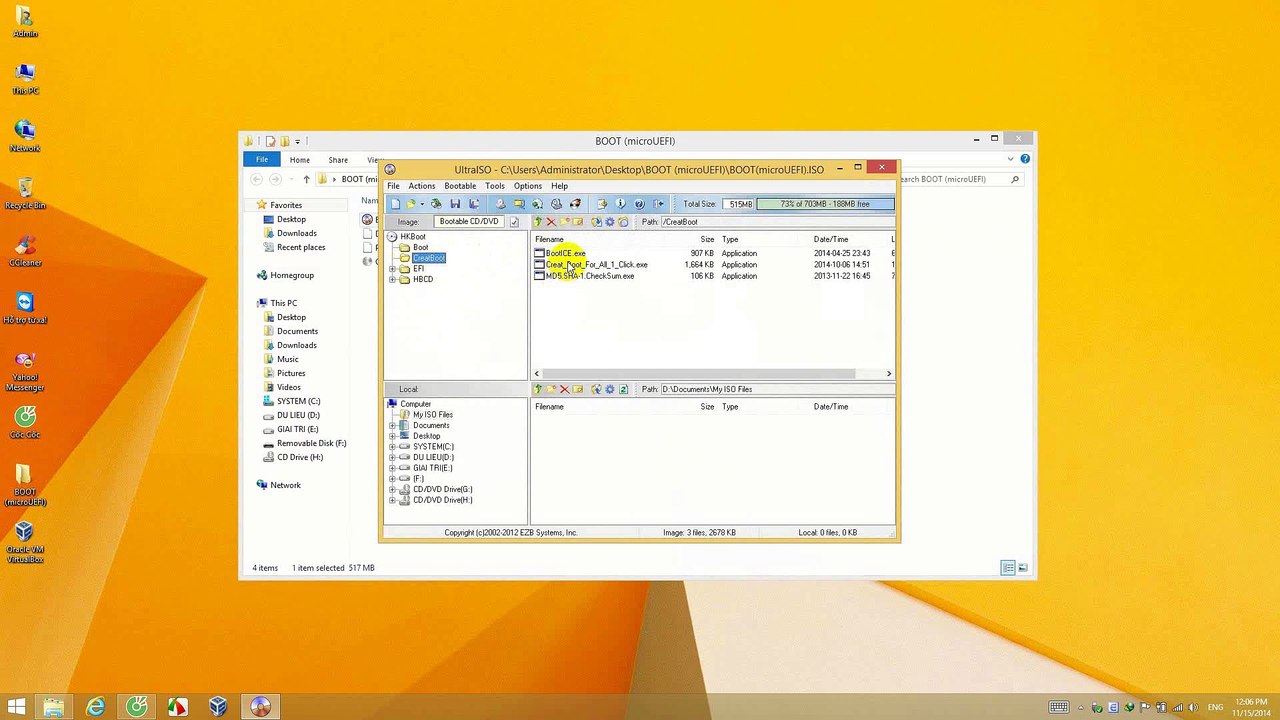
Task: Click the Rename icon in Image pane toolbar
Action: point(577,222)
